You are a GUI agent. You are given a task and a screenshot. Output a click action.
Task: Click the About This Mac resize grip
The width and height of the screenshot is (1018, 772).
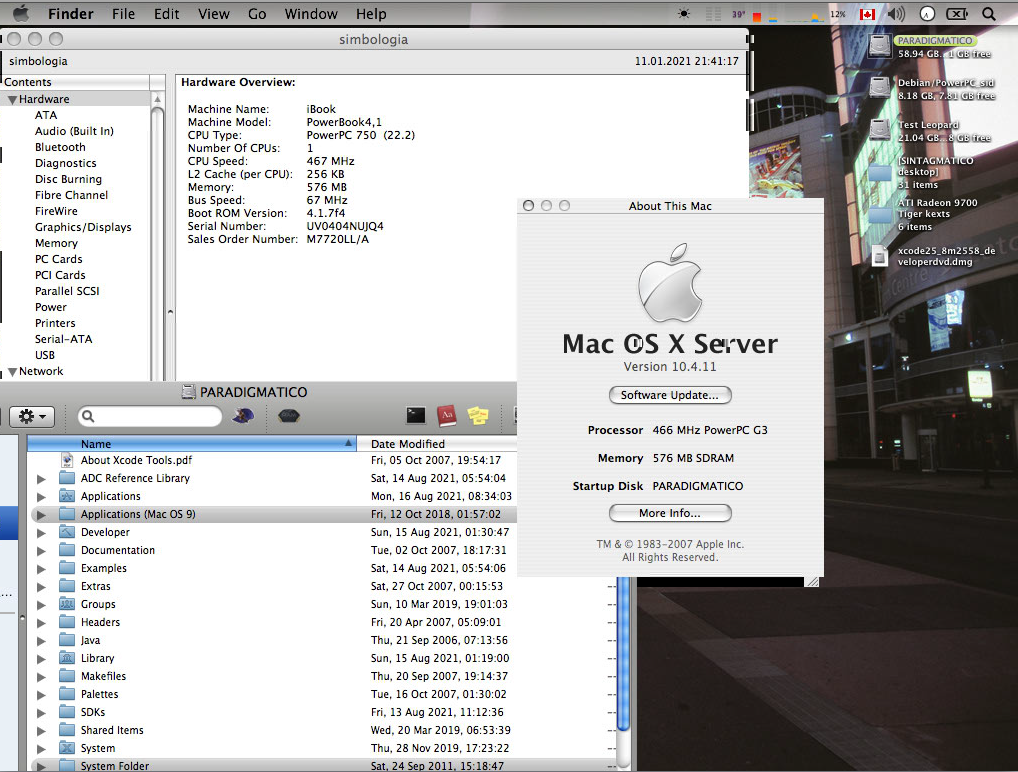[813, 582]
